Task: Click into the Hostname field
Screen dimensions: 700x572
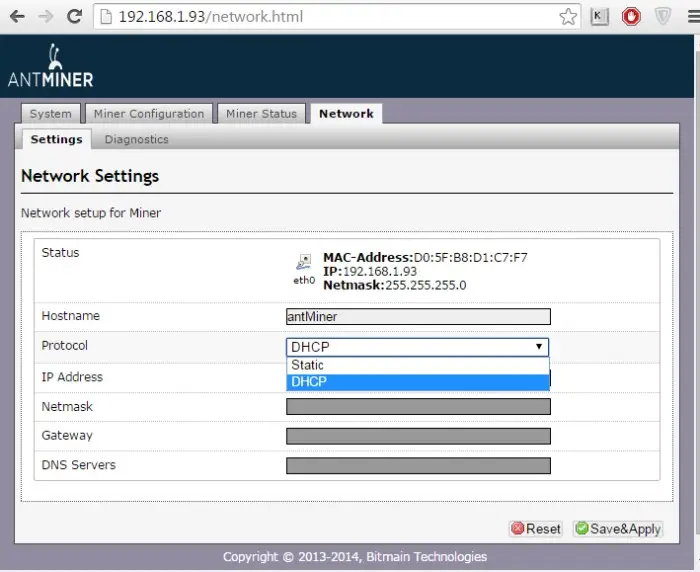Action: tap(417, 317)
